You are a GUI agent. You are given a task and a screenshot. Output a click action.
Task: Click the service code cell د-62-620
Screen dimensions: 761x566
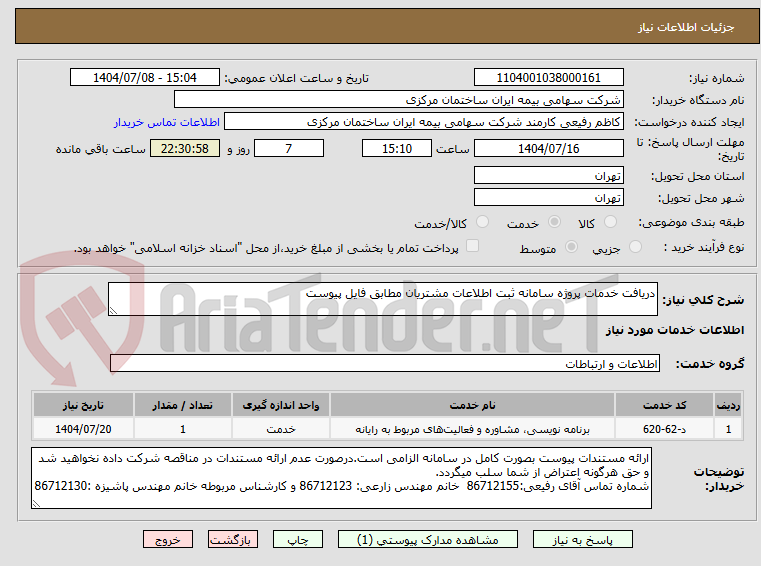pos(664,429)
